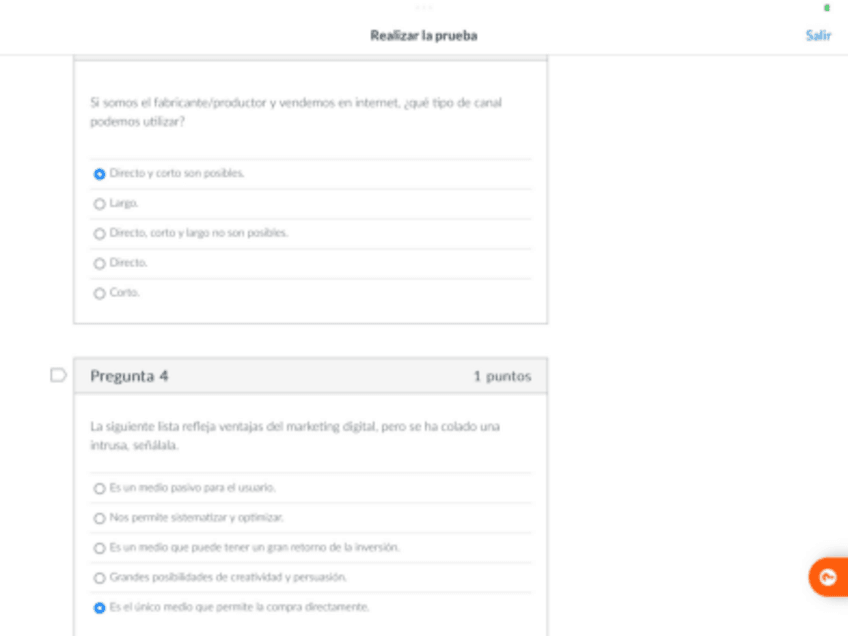Tap the three-dot multitasking indicator at top
This screenshot has width=848, height=636.
(x=424, y=7)
